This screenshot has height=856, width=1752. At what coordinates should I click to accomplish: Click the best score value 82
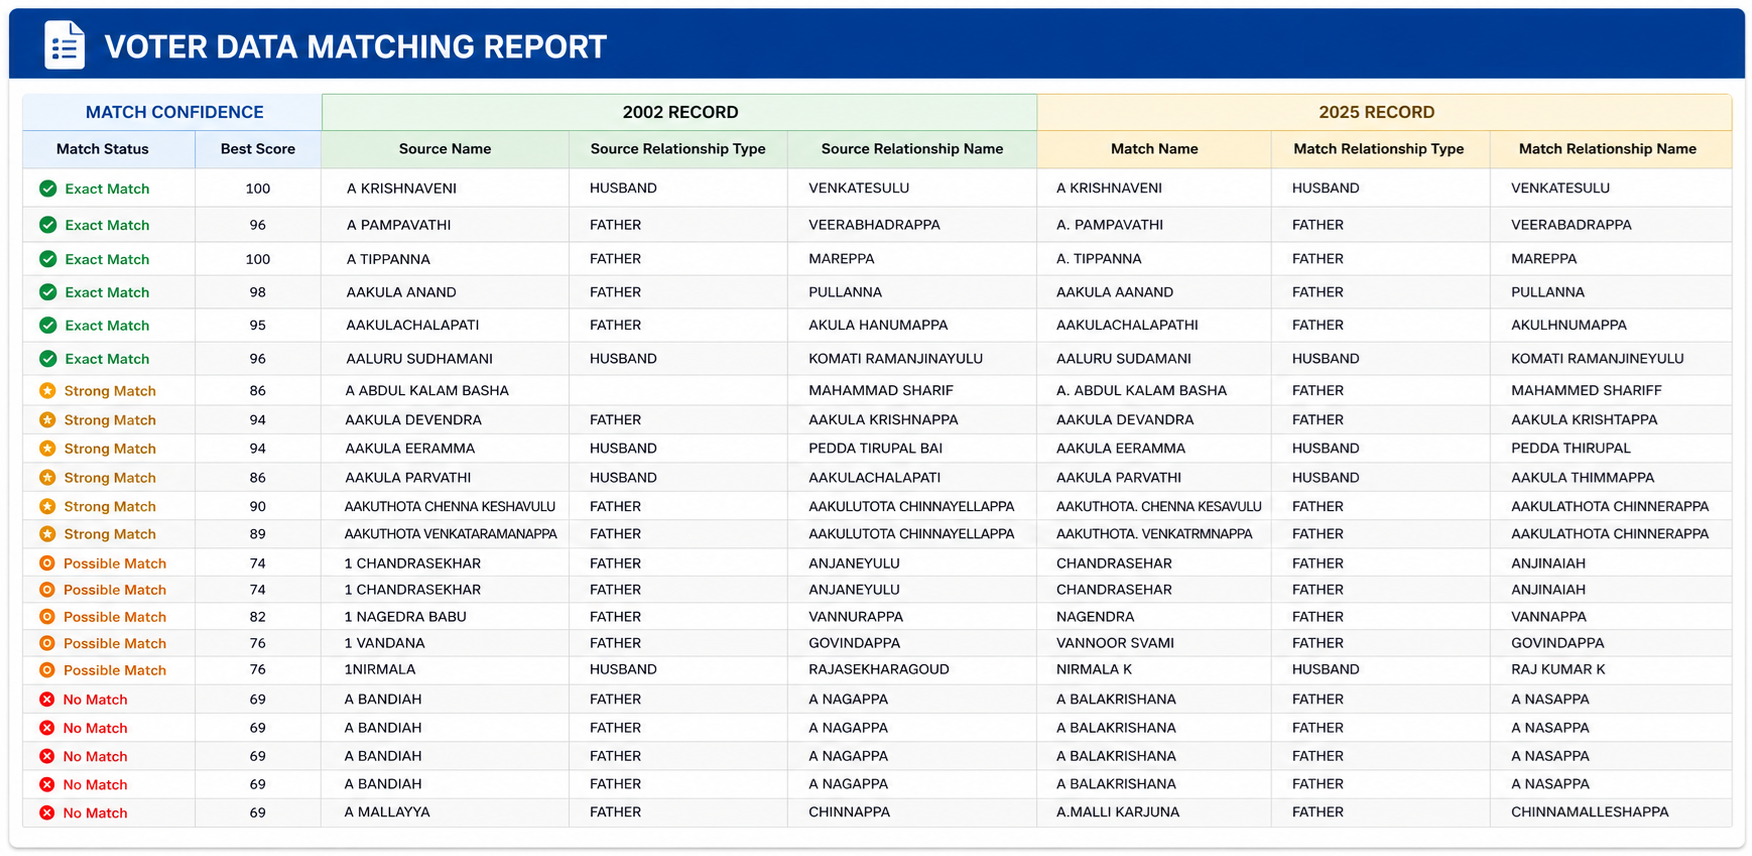[x=258, y=617]
